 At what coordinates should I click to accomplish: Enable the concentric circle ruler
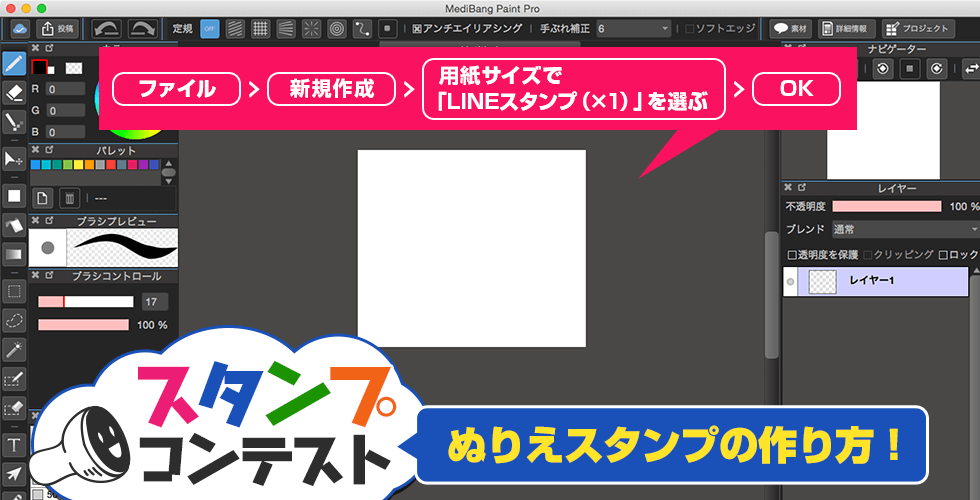click(336, 29)
